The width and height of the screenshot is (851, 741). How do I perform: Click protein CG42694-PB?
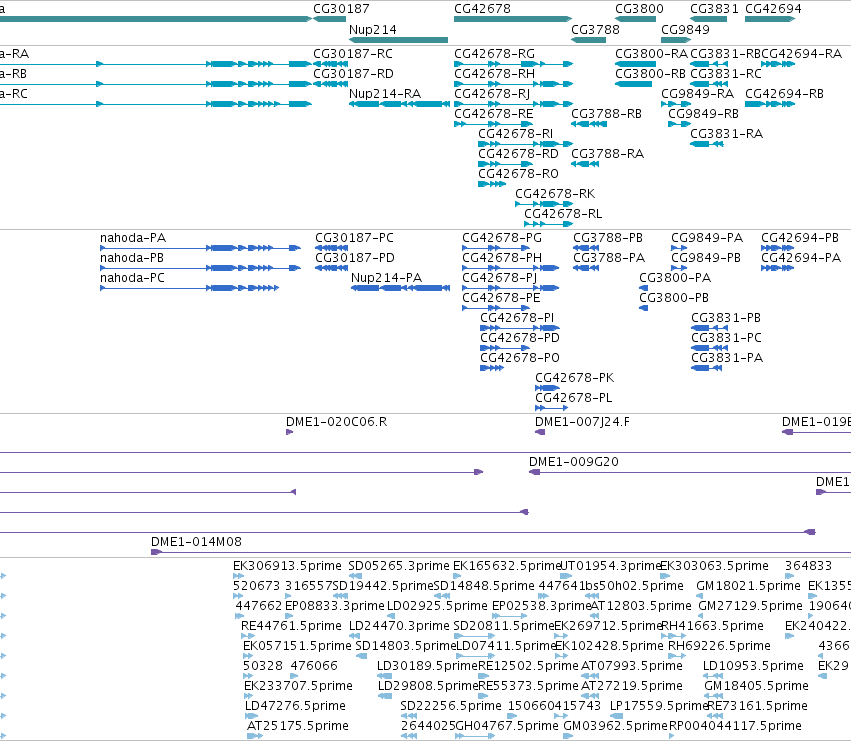799,238
